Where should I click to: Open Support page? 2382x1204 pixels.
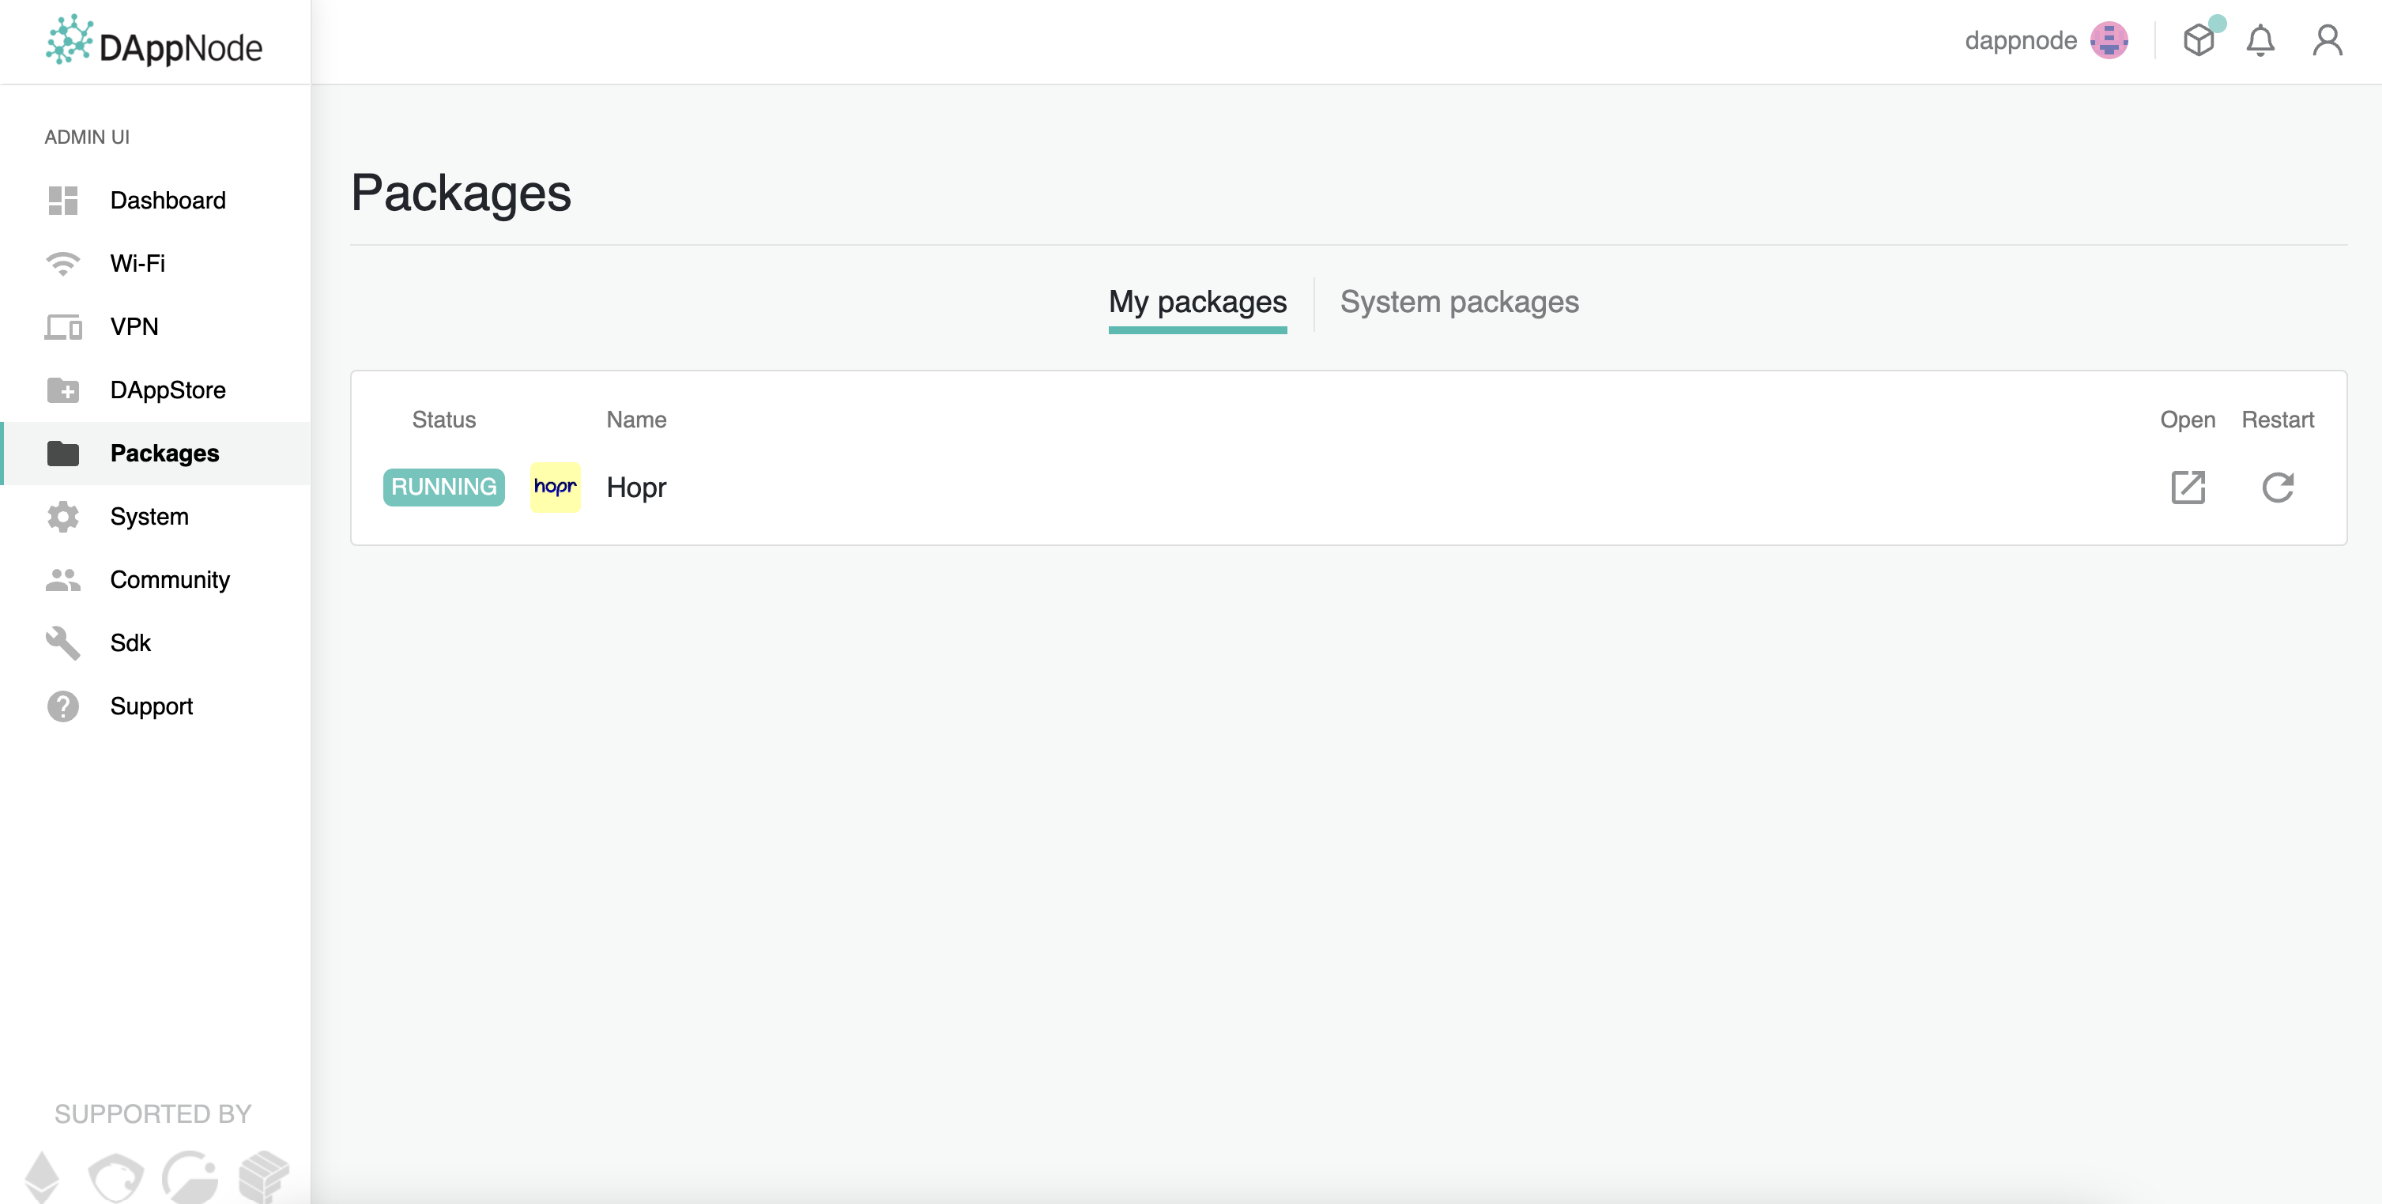click(x=151, y=706)
